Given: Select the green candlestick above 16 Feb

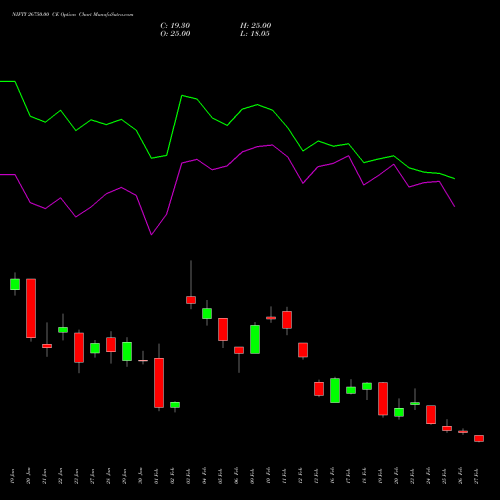Looking at the screenshot, I should 335,390.
